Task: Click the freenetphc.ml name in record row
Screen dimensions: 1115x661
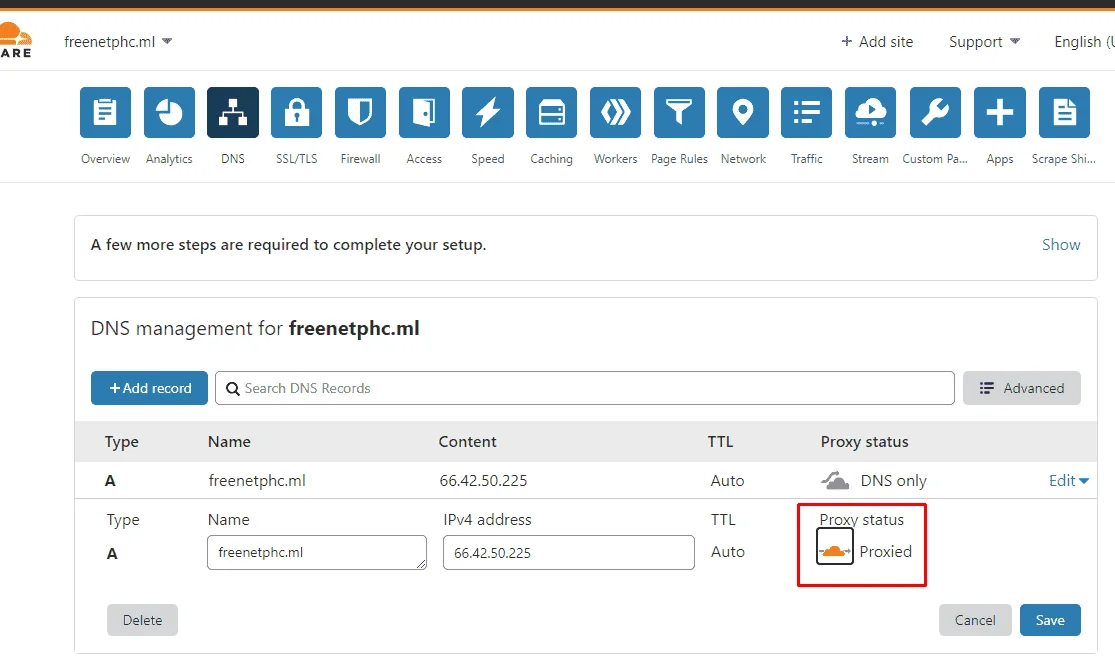Action: pos(257,480)
